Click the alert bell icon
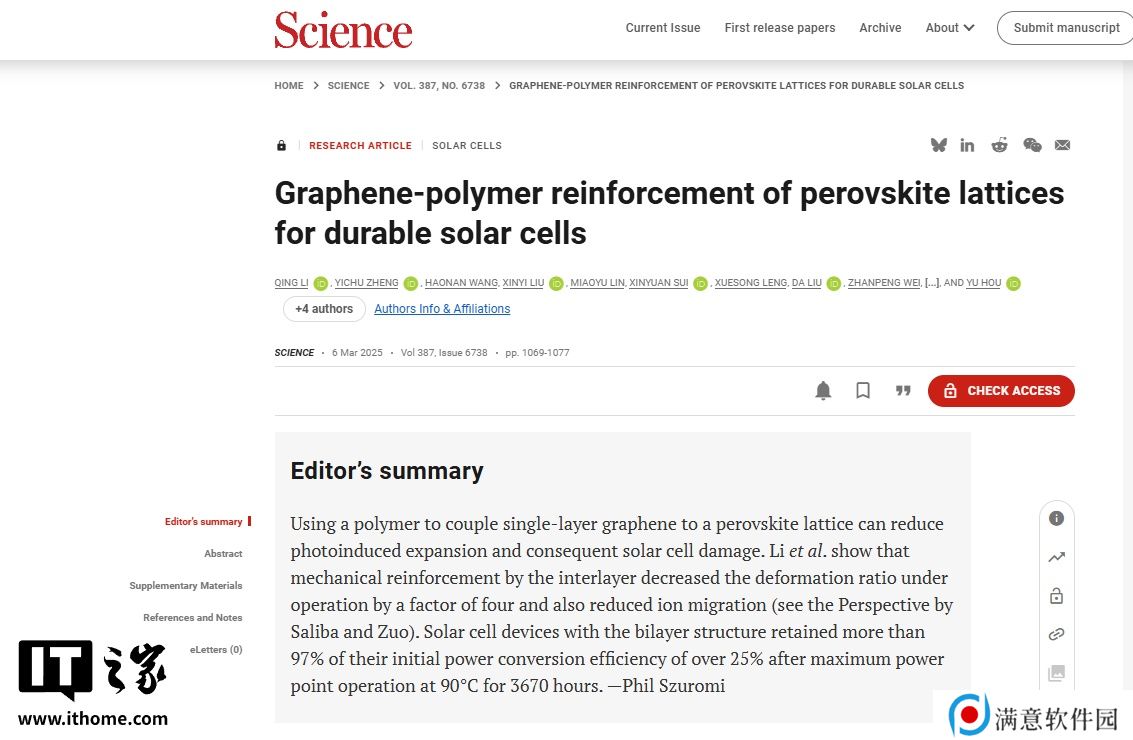 [823, 391]
